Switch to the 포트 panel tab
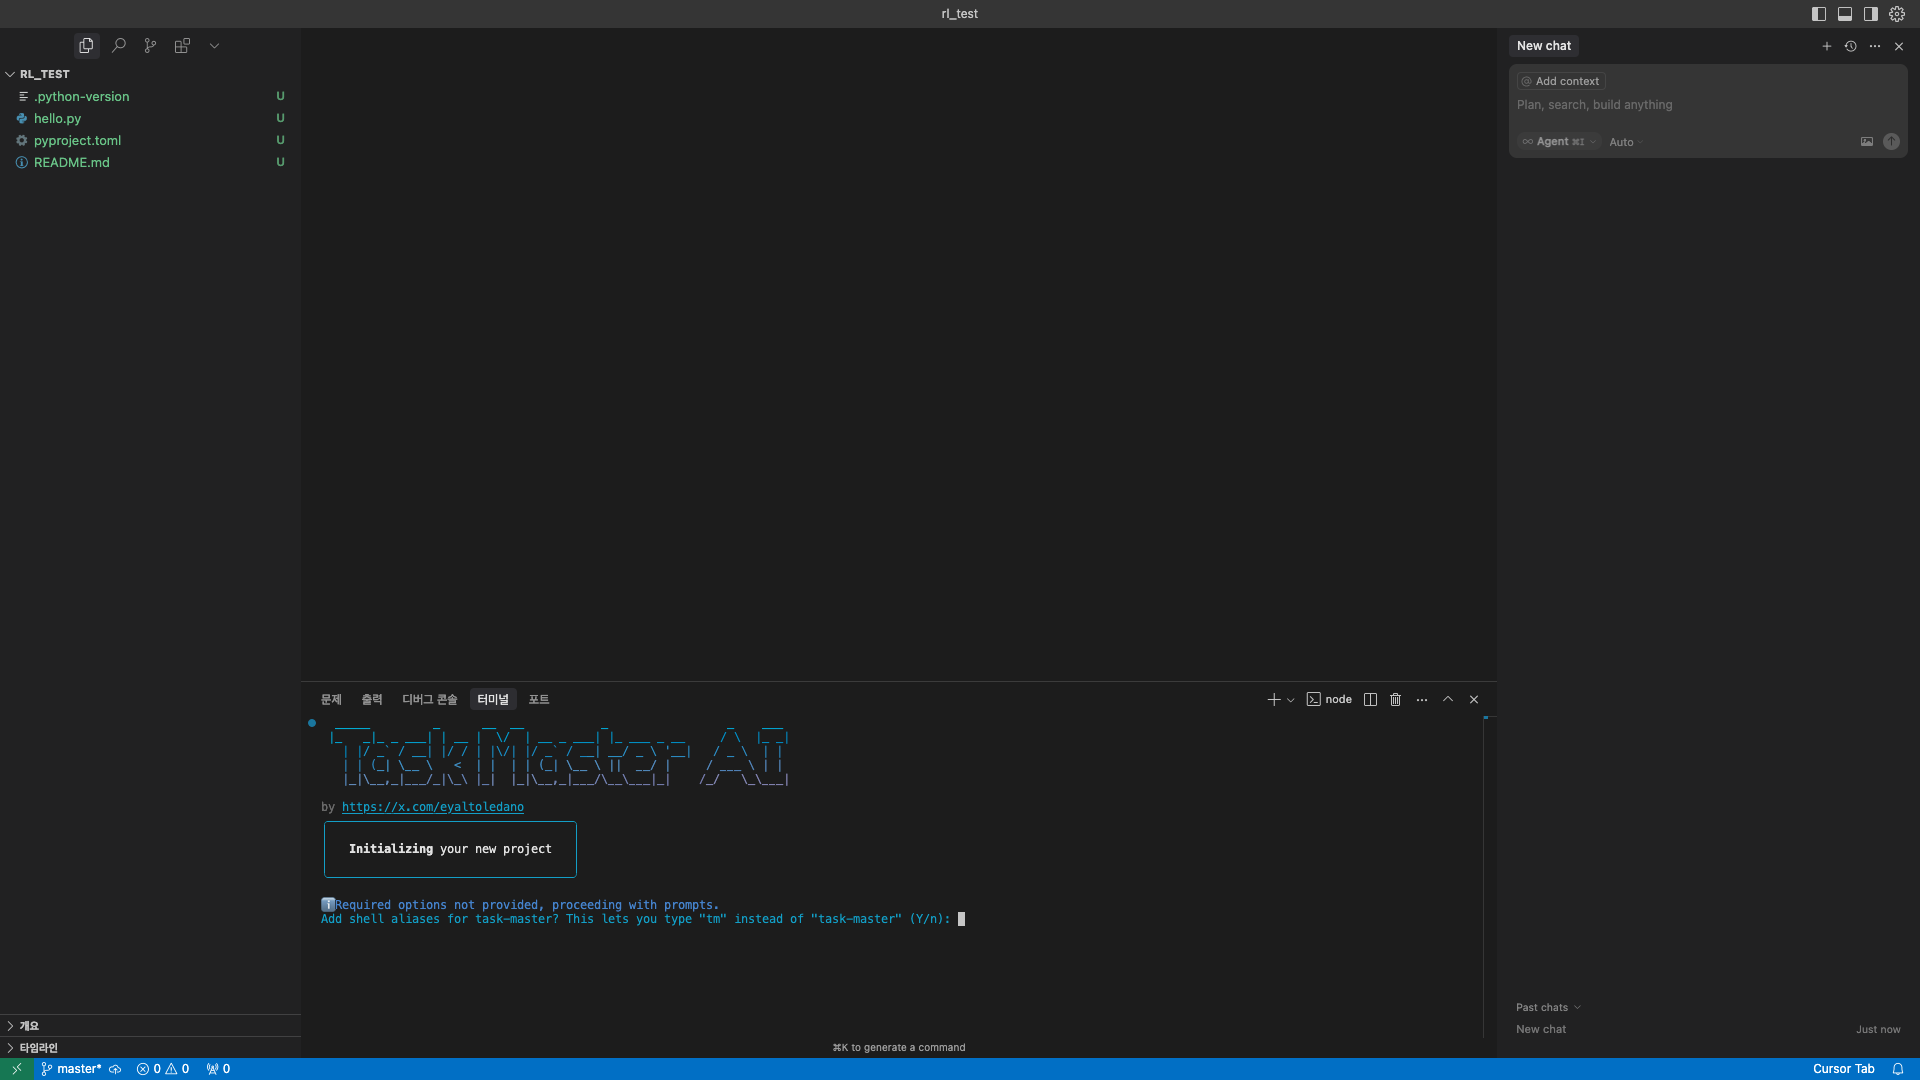 539,700
